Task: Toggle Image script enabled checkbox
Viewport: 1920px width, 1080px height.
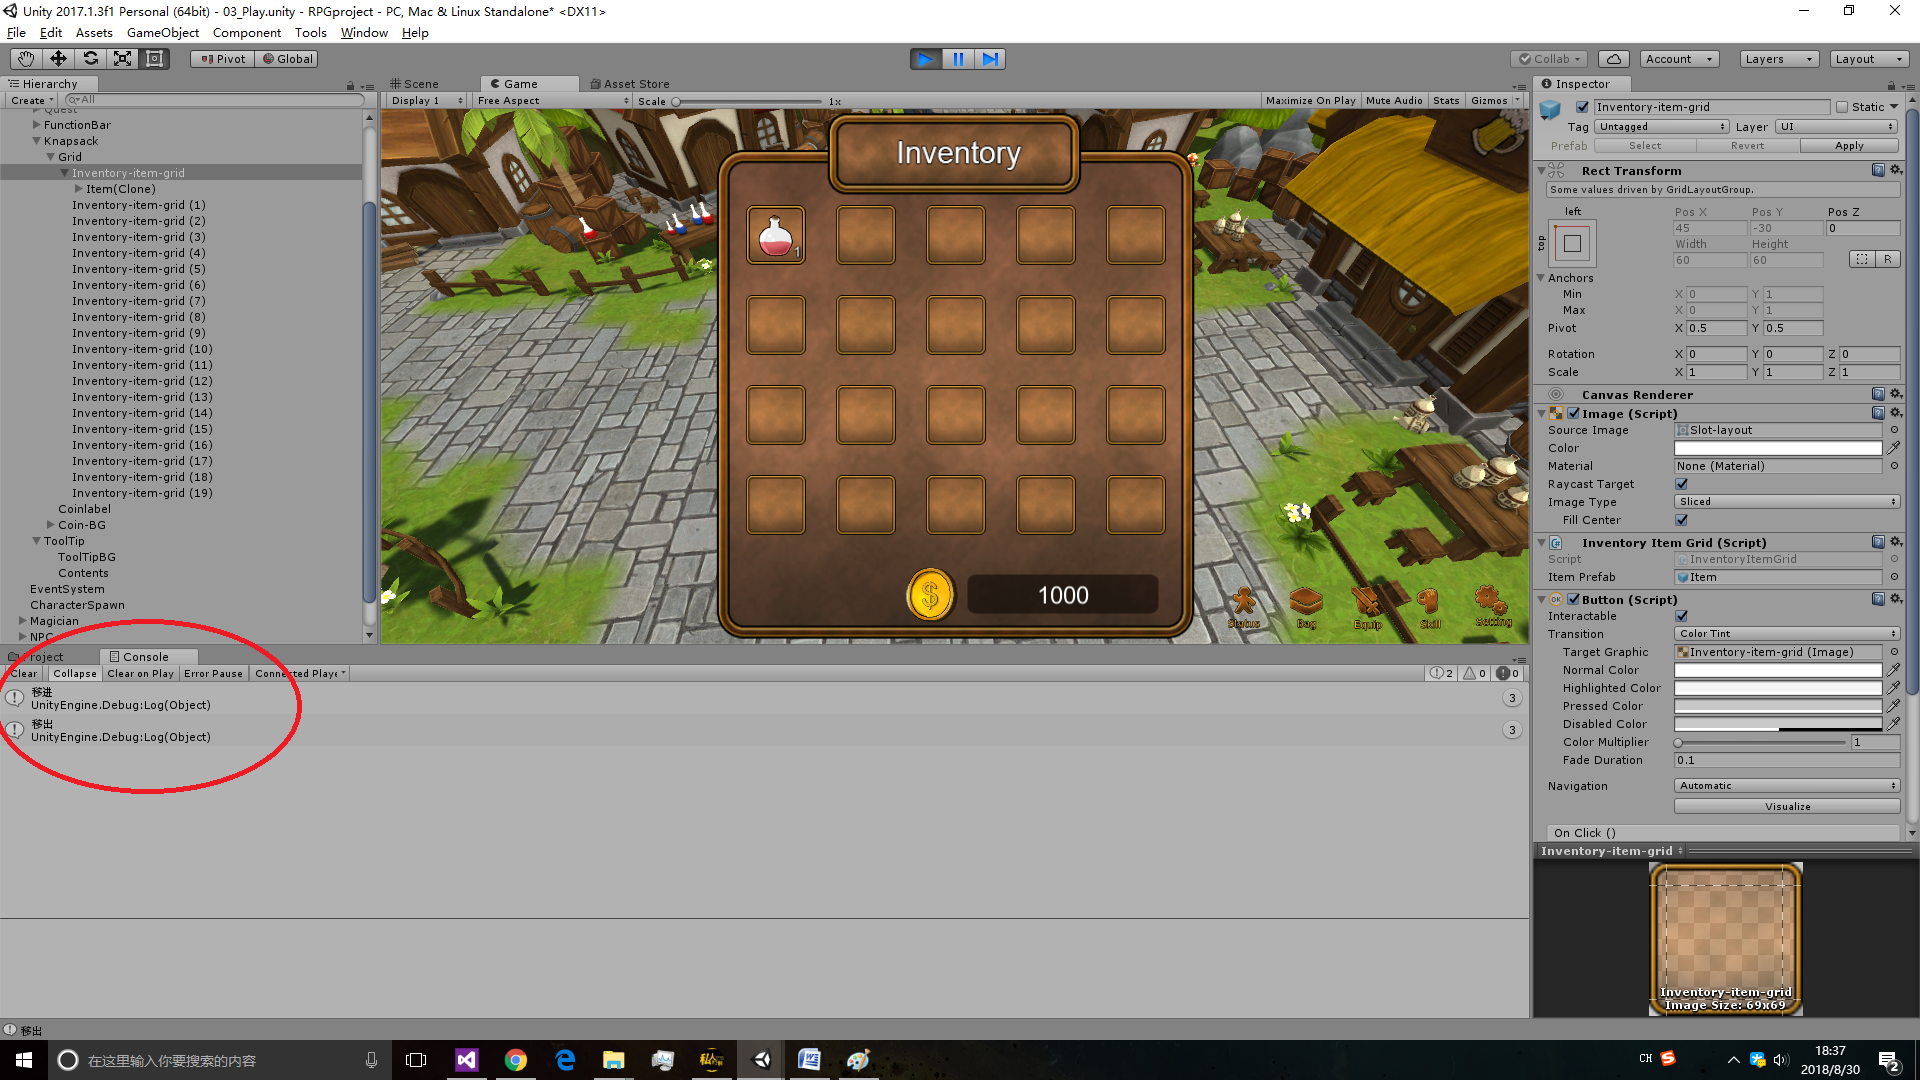Action: pyautogui.click(x=1574, y=413)
